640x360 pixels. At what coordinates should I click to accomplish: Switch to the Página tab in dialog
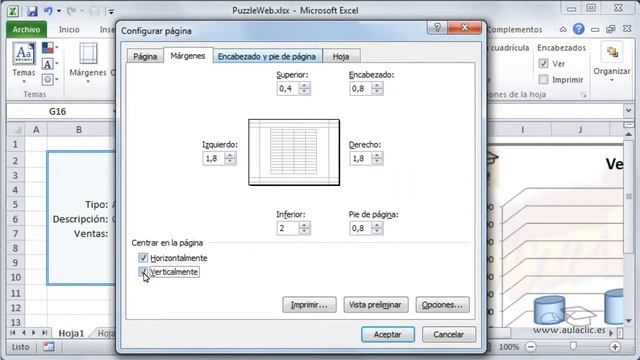(x=145, y=56)
